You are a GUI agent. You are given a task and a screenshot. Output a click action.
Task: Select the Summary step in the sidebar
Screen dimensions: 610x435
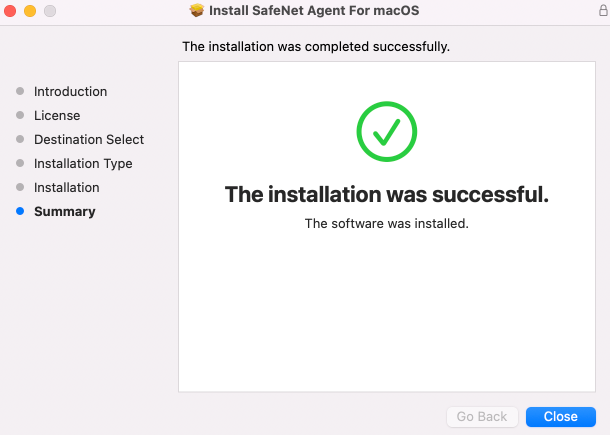(x=65, y=211)
